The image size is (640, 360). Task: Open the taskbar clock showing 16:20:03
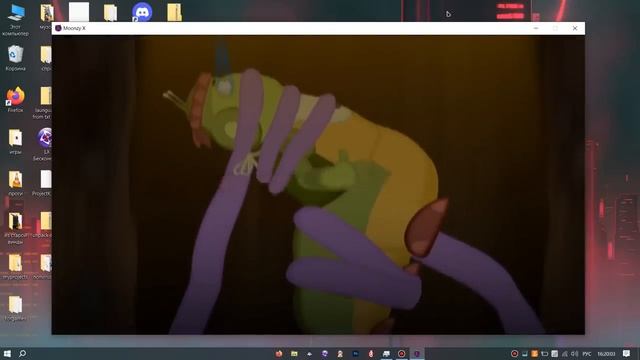[606, 353]
